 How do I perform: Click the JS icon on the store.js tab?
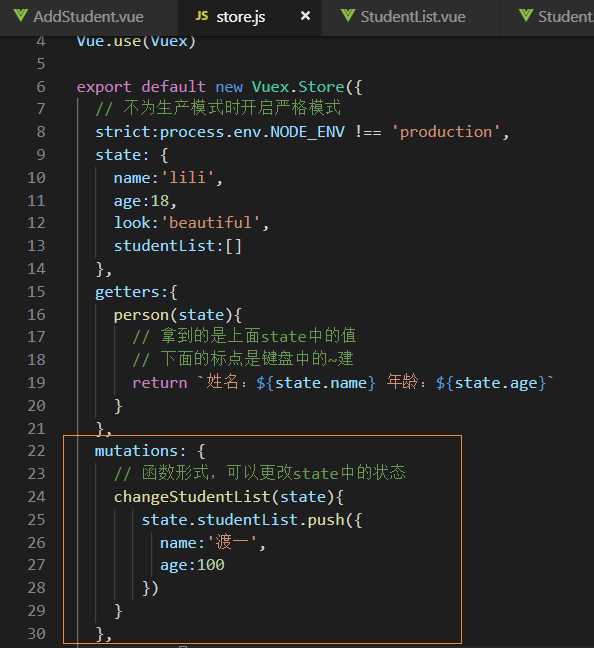(x=202, y=16)
